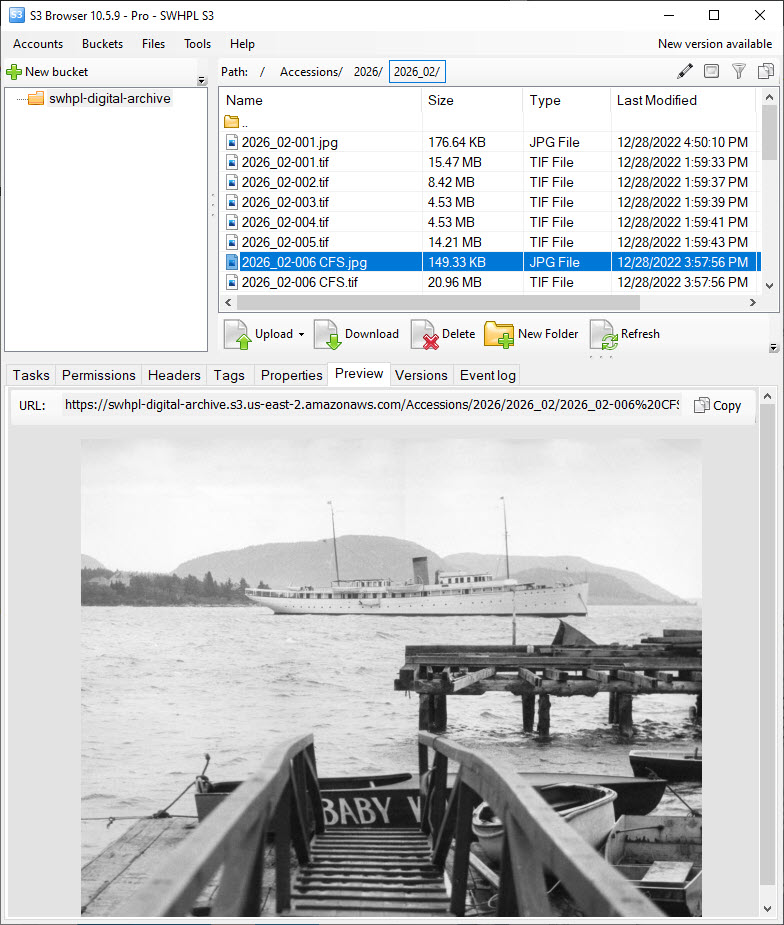
Task: Click file icon of 2026_02-001.jpg
Action: tap(232, 142)
